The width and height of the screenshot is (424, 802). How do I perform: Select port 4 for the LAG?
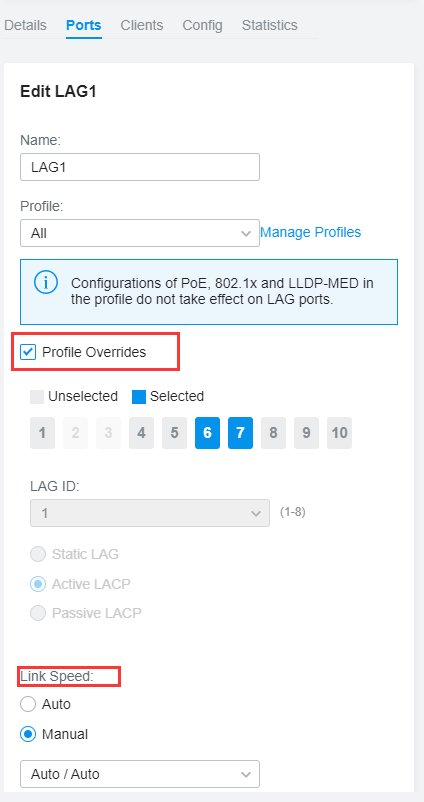(x=141, y=433)
